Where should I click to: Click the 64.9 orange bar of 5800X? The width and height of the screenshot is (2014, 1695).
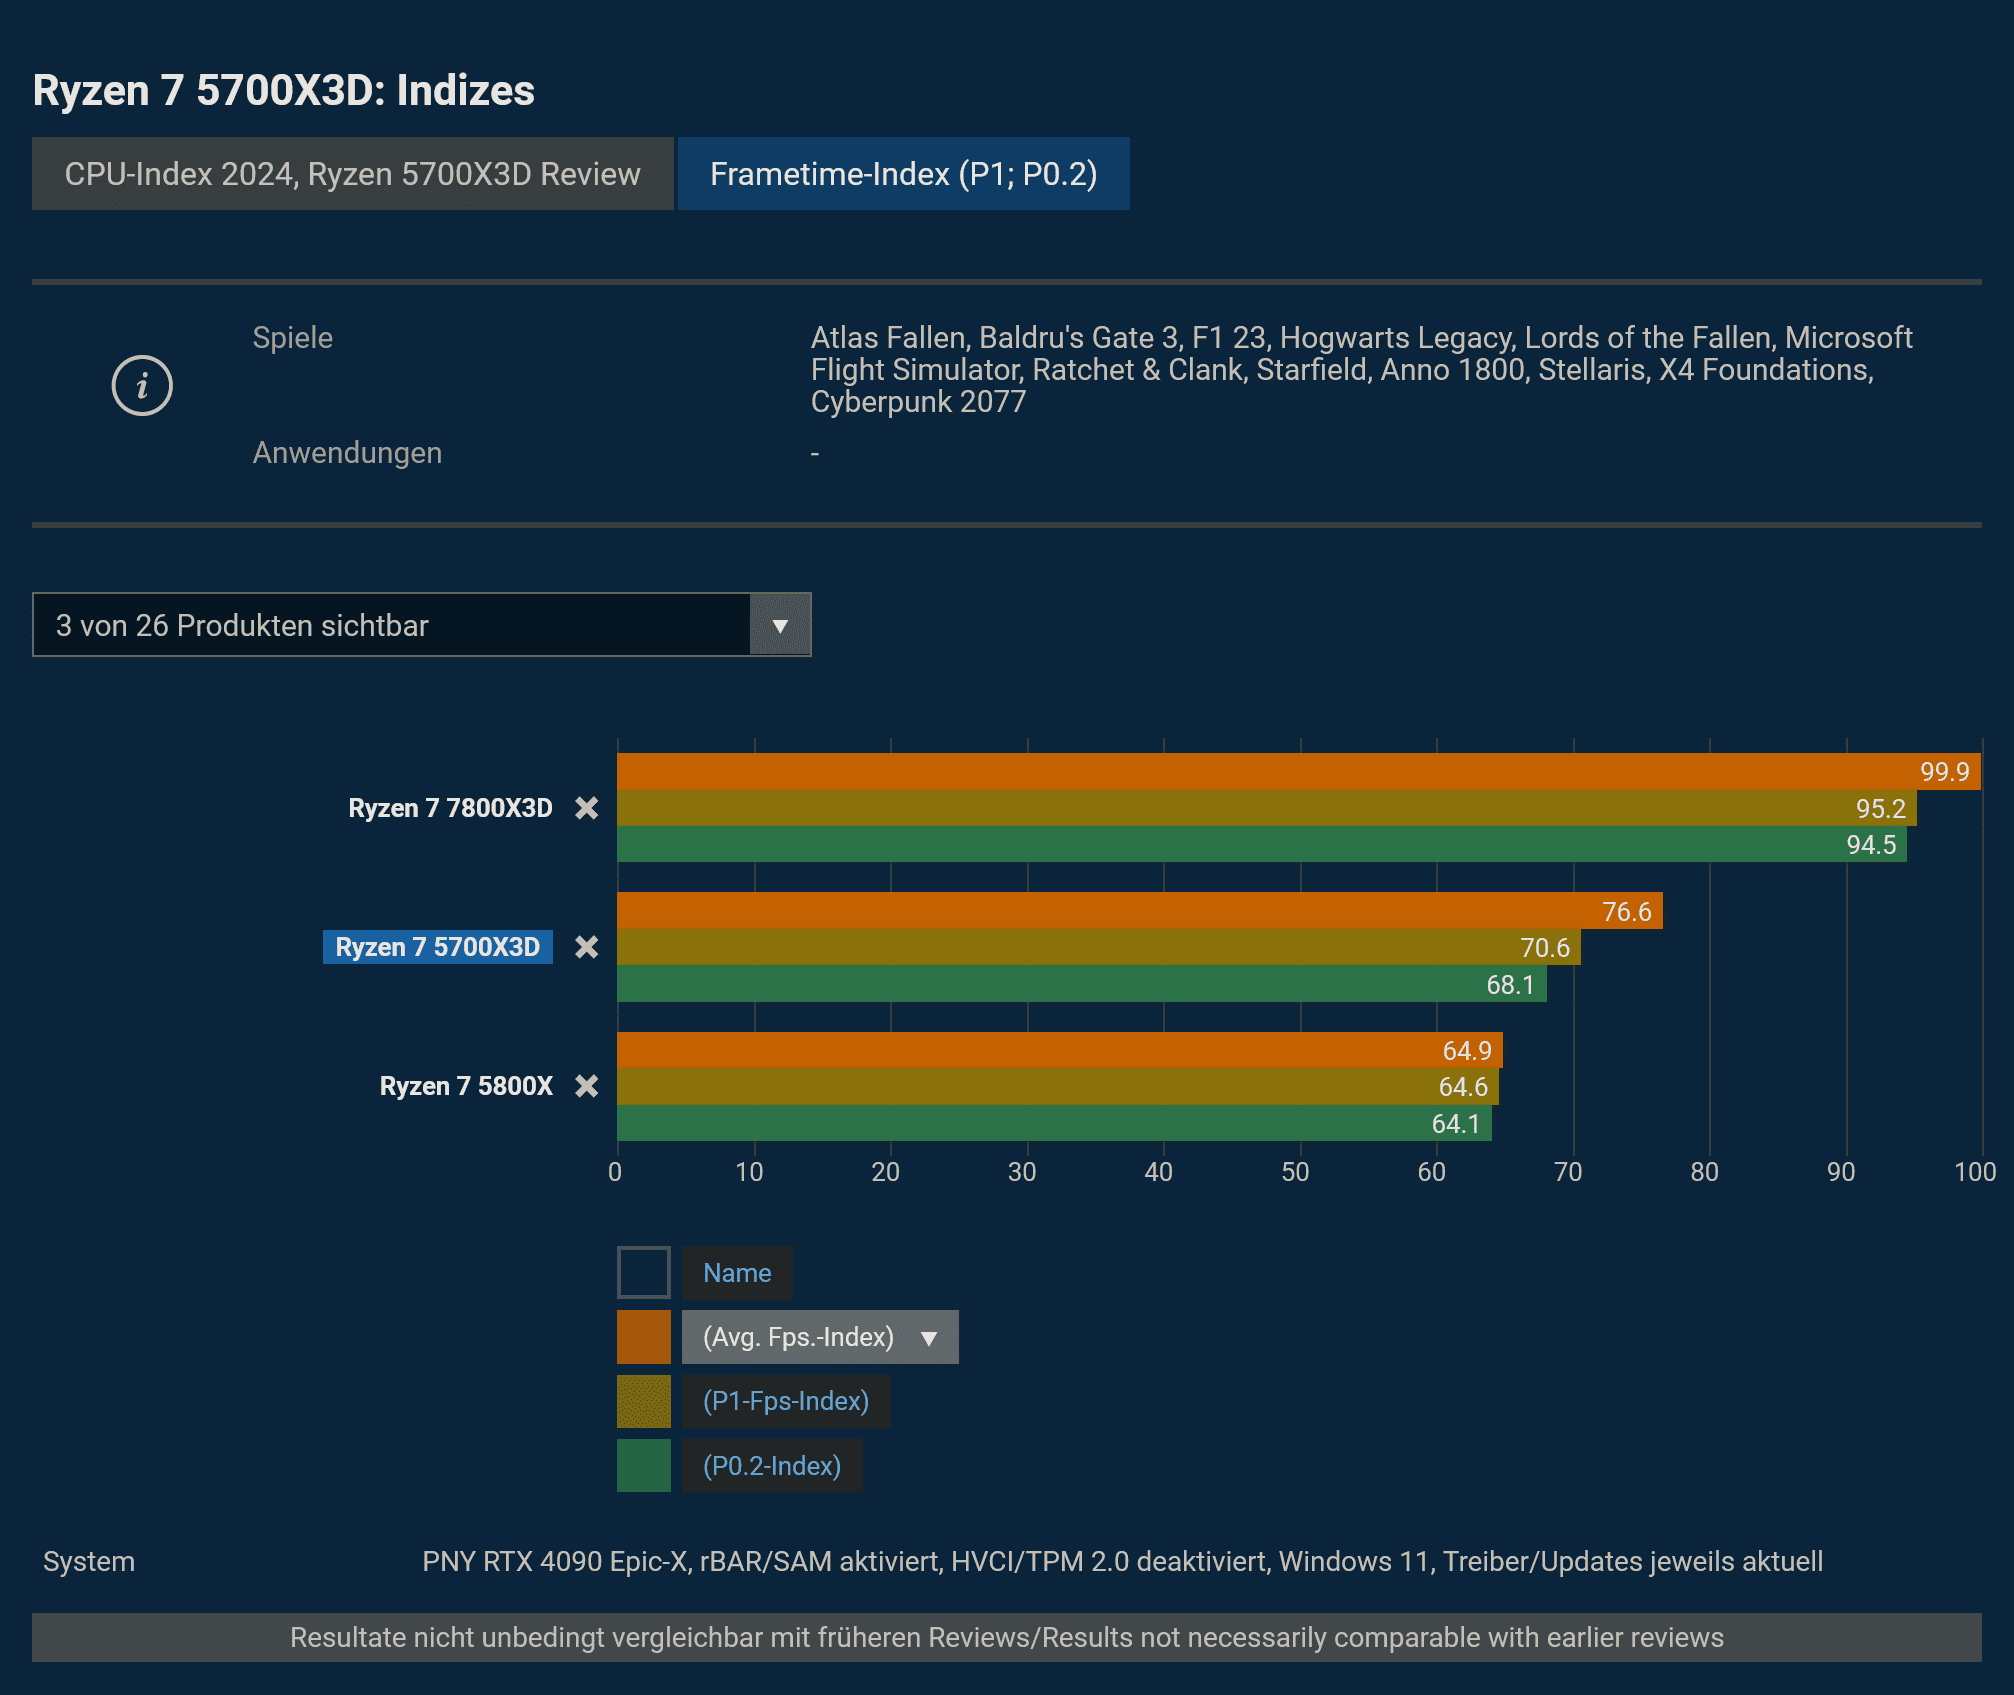[1060, 1050]
